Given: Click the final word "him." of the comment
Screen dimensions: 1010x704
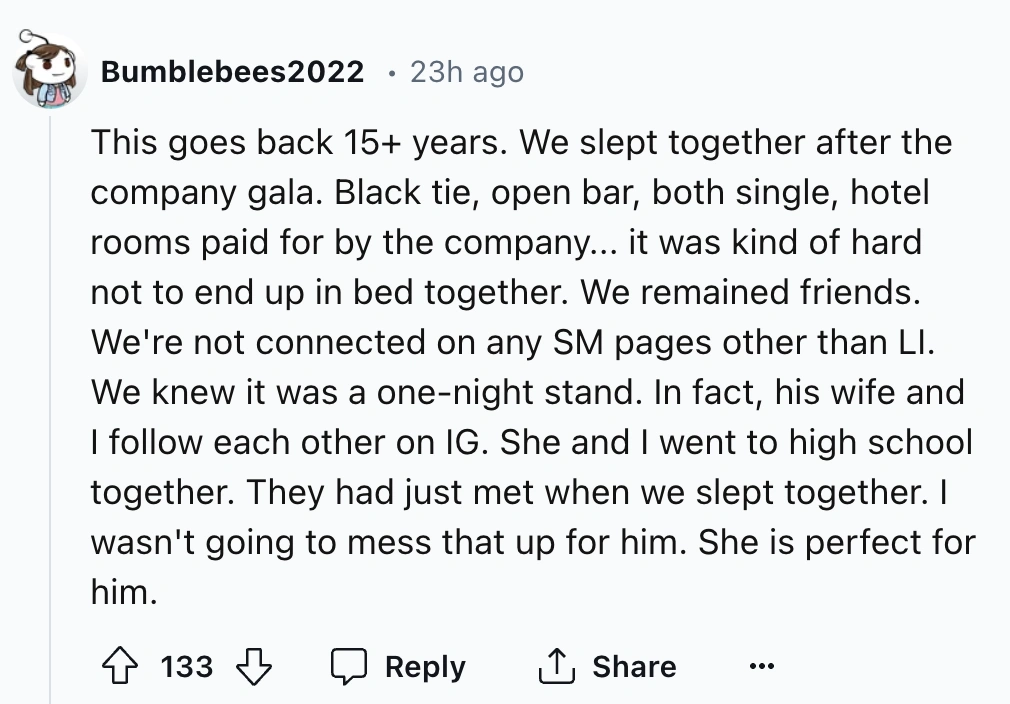Looking at the screenshot, I should 124,592.
